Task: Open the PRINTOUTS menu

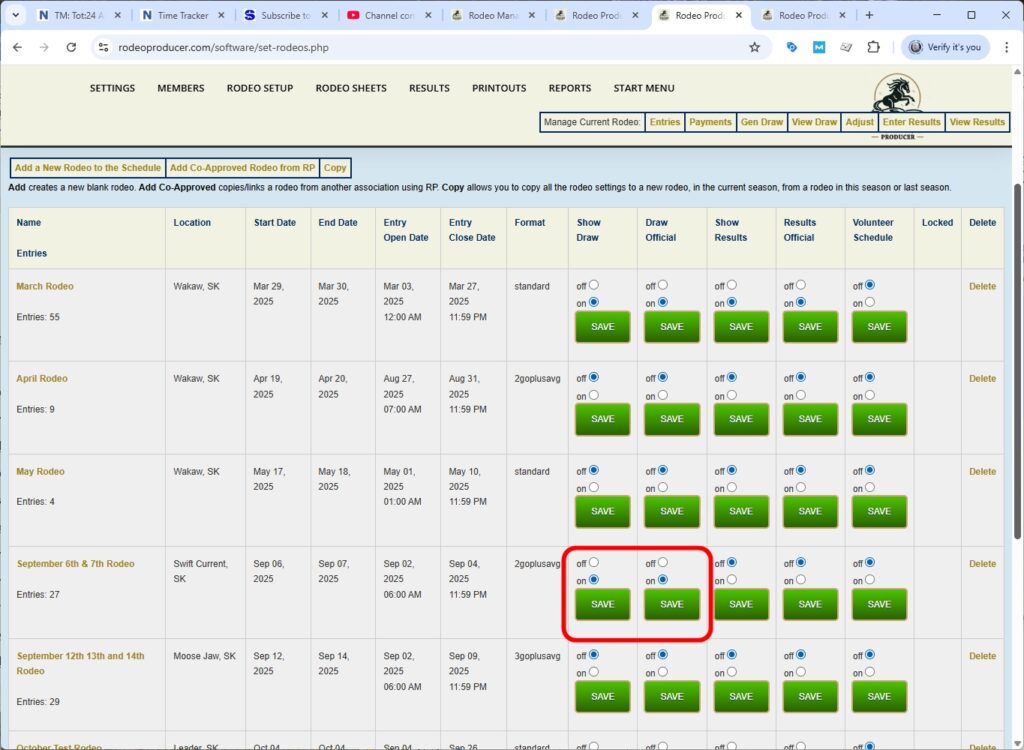Action: (x=499, y=88)
